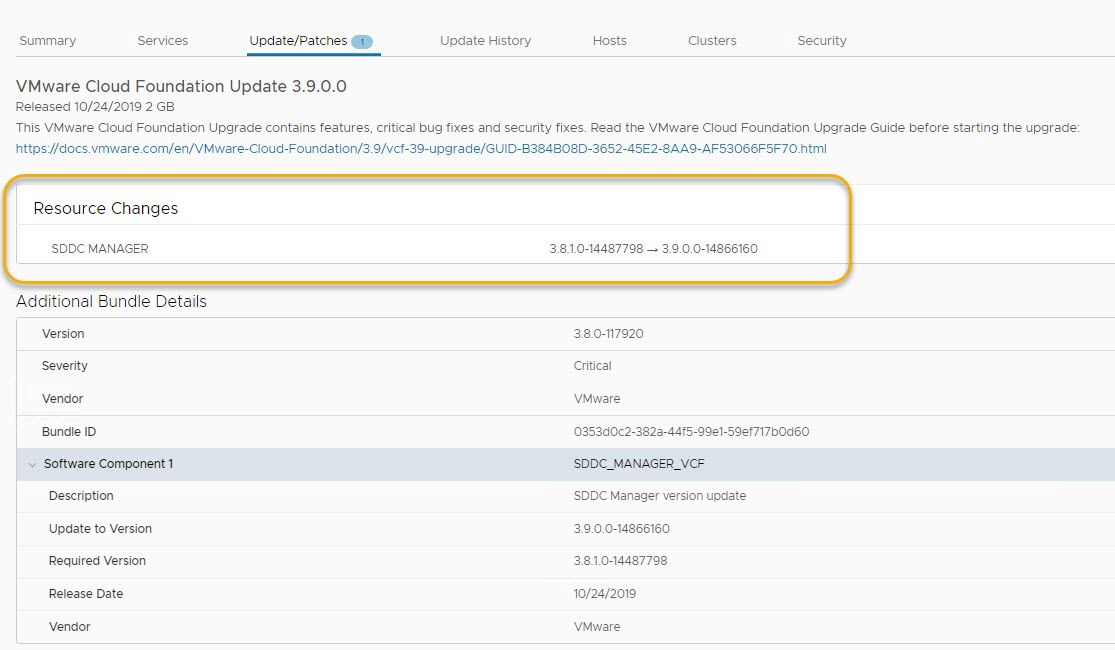Collapse Software Component 1 with its chevron
The height and width of the screenshot is (650, 1115).
click(32, 464)
